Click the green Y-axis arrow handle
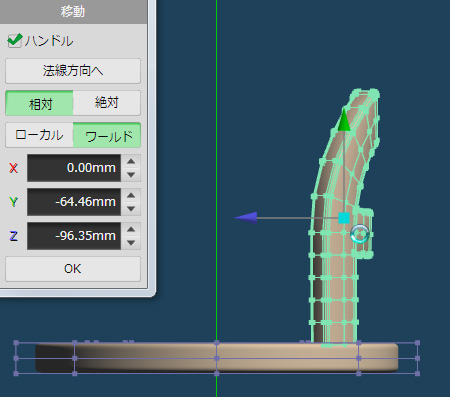The width and height of the screenshot is (450, 397). click(x=344, y=120)
